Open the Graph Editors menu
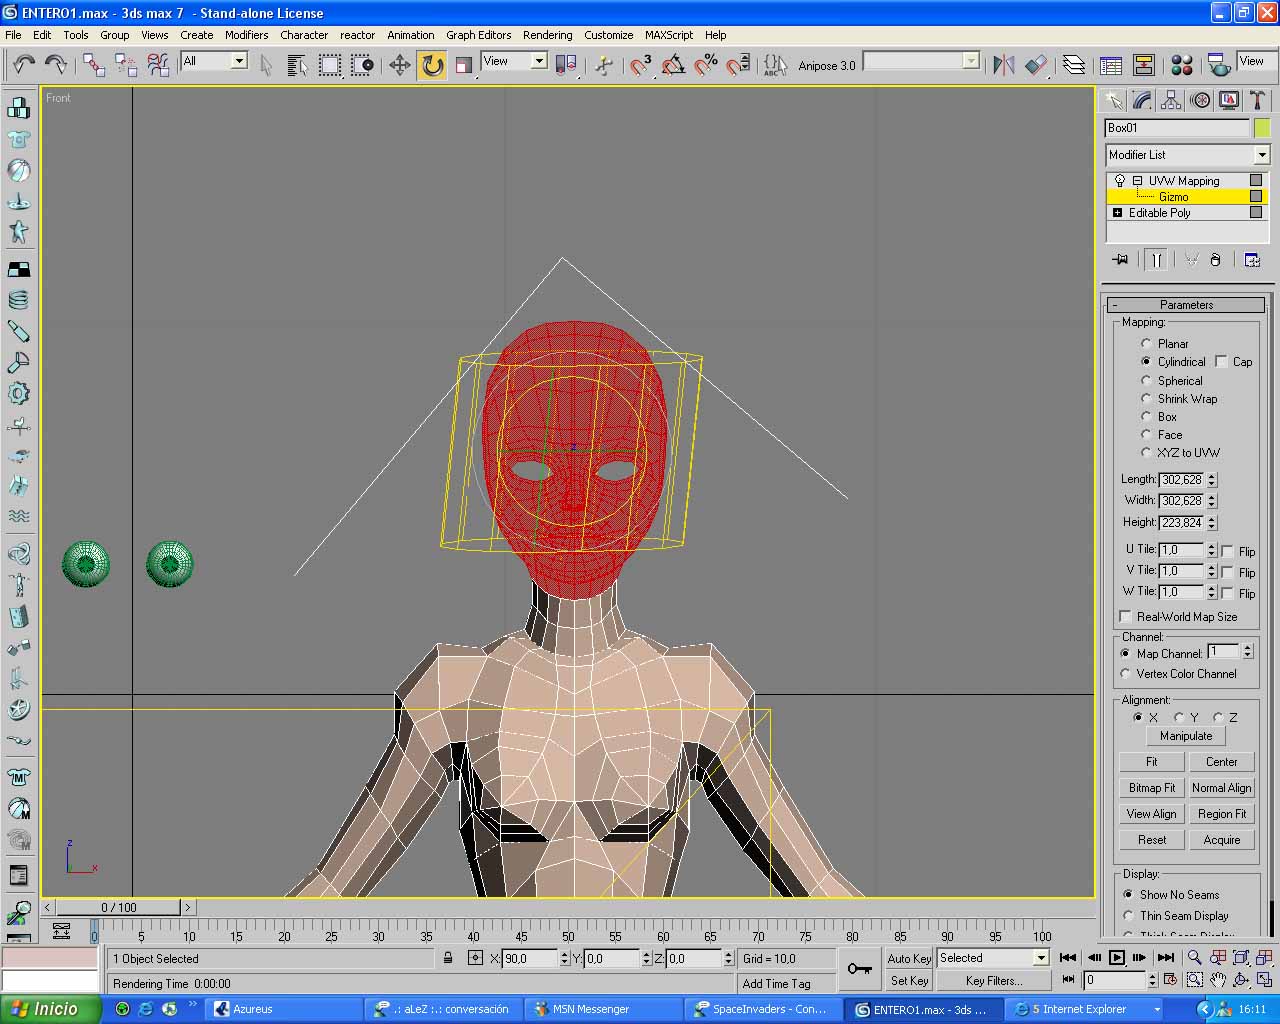The width and height of the screenshot is (1280, 1024). pyautogui.click(x=478, y=35)
